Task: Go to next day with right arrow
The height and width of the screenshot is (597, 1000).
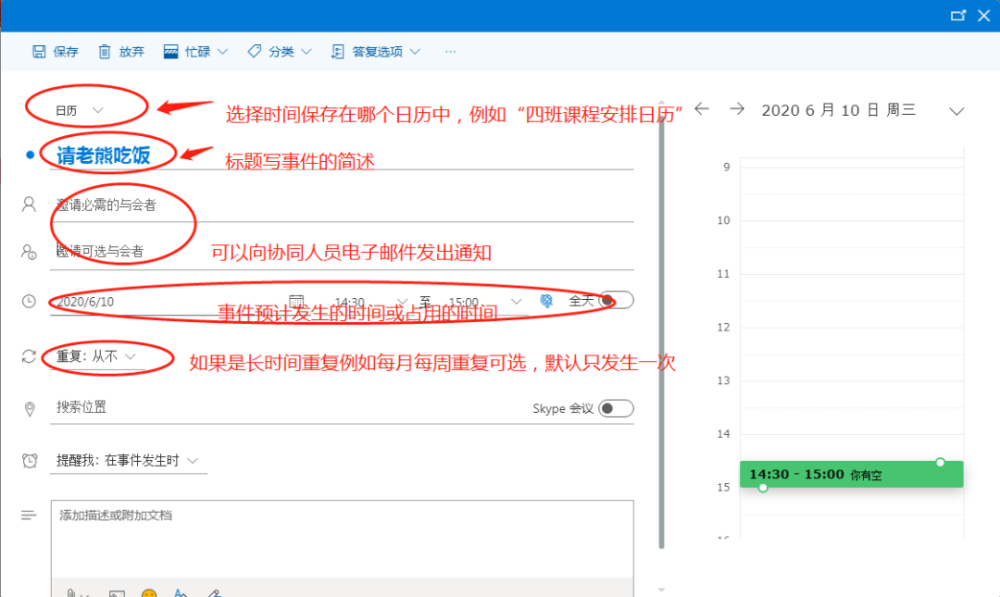Action: click(737, 109)
